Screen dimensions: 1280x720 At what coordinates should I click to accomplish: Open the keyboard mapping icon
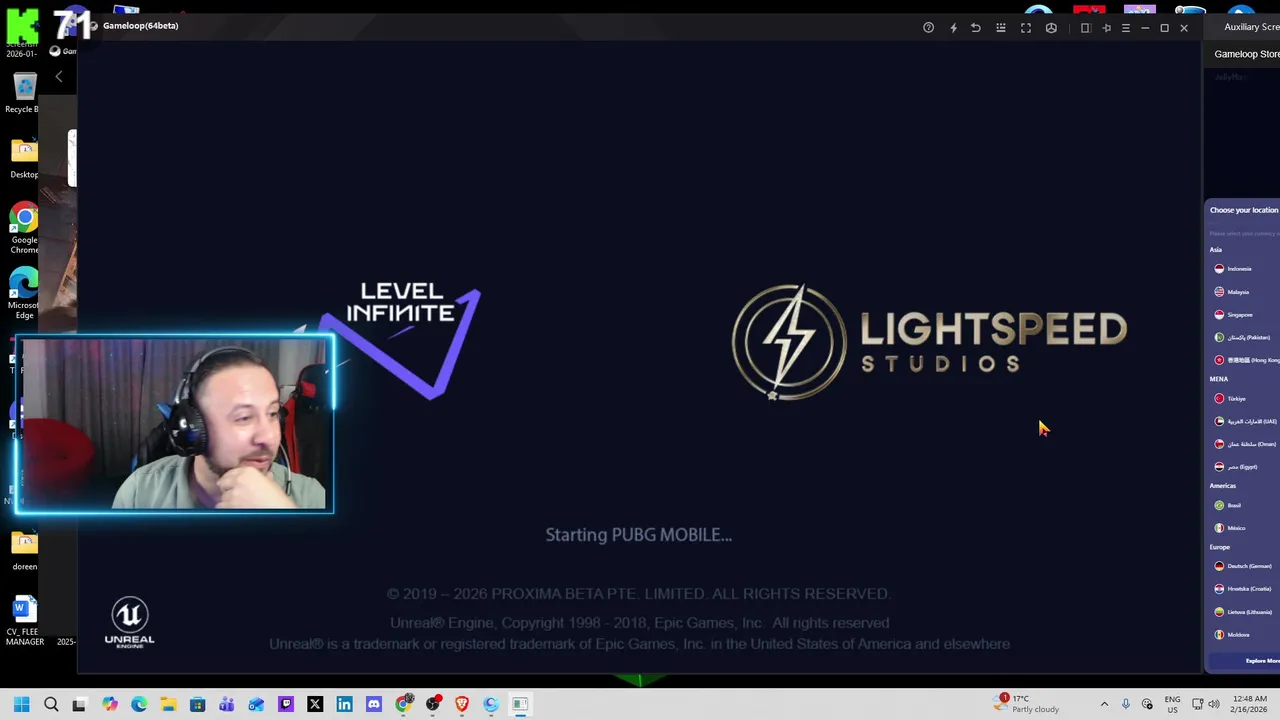1001,28
